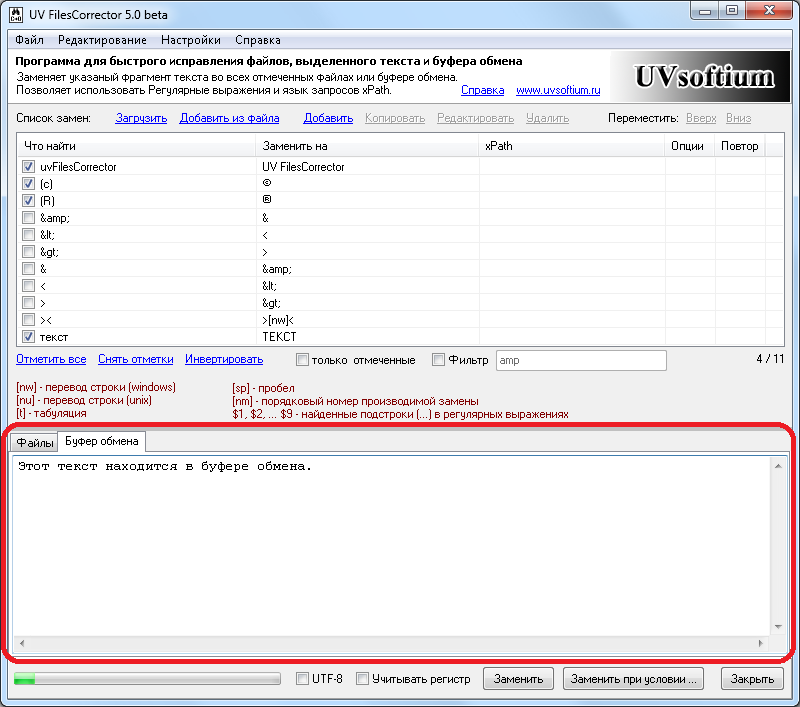Image resolution: width=800 pixels, height=707 pixels.
Task: Minimize the UV FilesCorrector window
Action: click(x=705, y=11)
